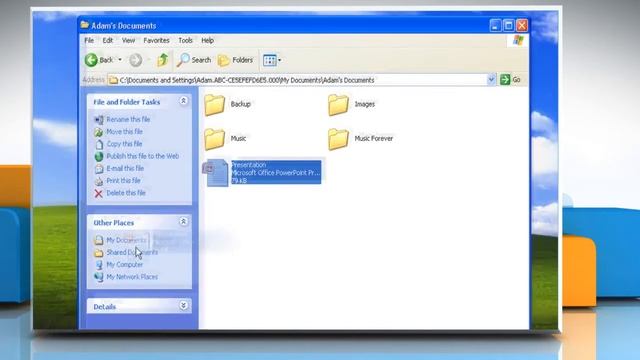Expand the address bar dropdown arrow
Image resolution: width=640 pixels, height=360 pixels.
point(491,80)
